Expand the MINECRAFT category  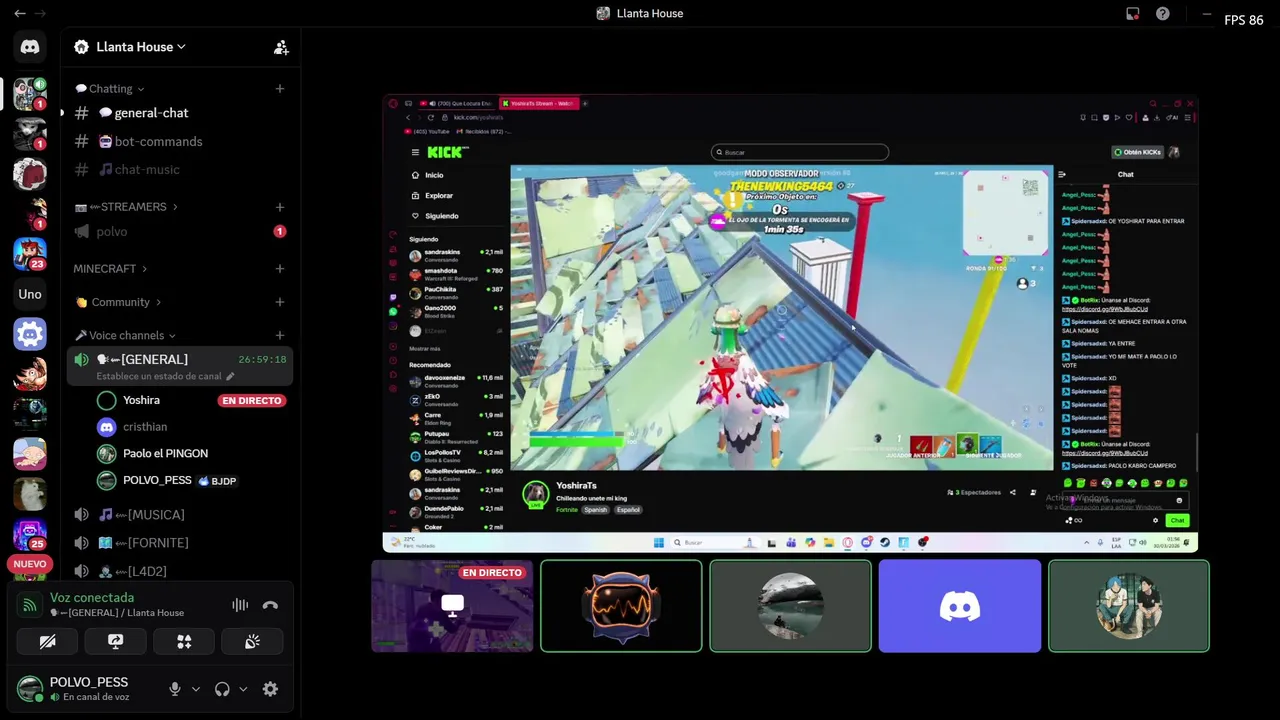click(x=110, y=269)
